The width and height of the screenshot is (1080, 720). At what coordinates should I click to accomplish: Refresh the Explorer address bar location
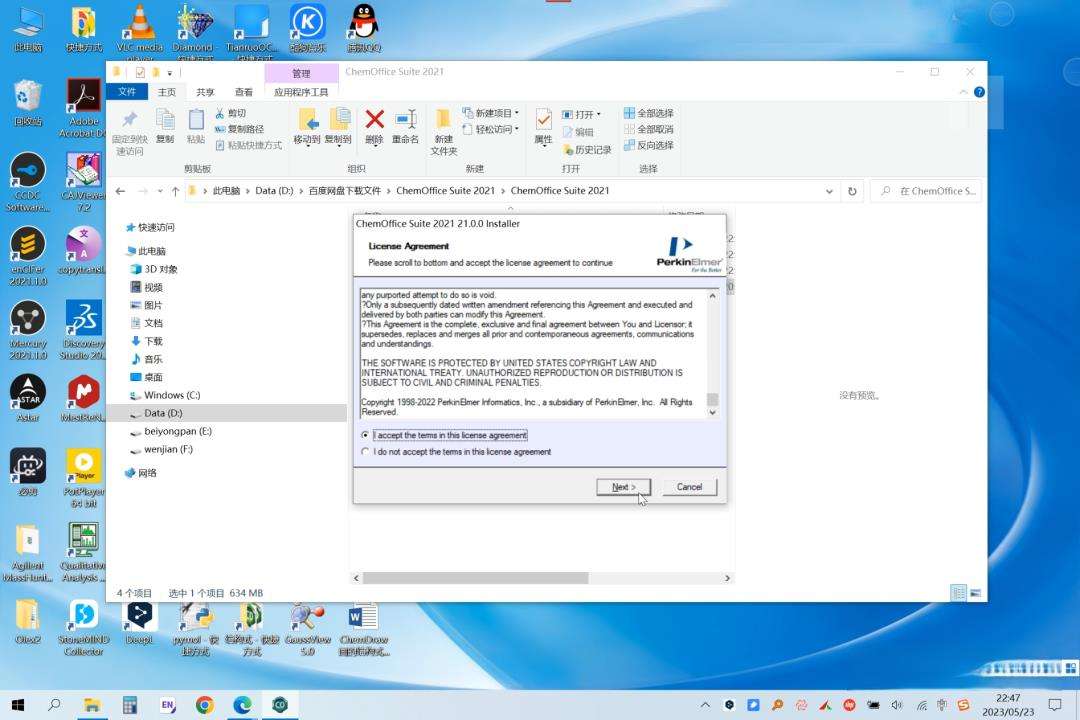point(852,191)
